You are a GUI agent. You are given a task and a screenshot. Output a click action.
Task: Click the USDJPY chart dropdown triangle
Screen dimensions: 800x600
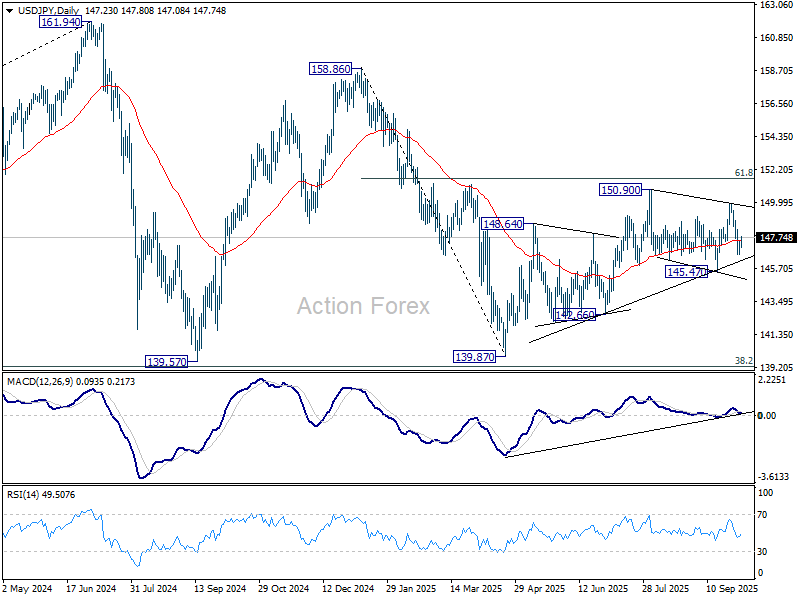(x=9, y=11)
